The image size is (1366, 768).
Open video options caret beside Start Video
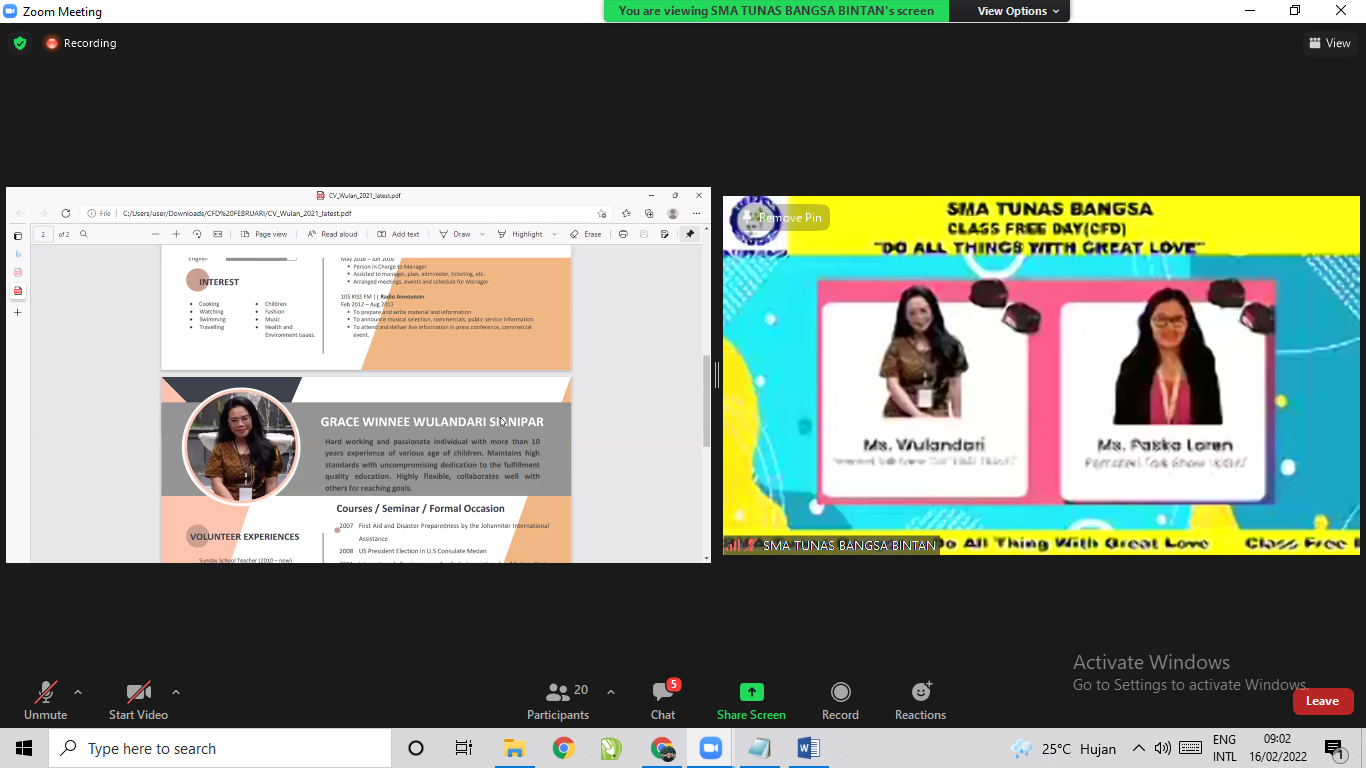click(x=176, y=692)
